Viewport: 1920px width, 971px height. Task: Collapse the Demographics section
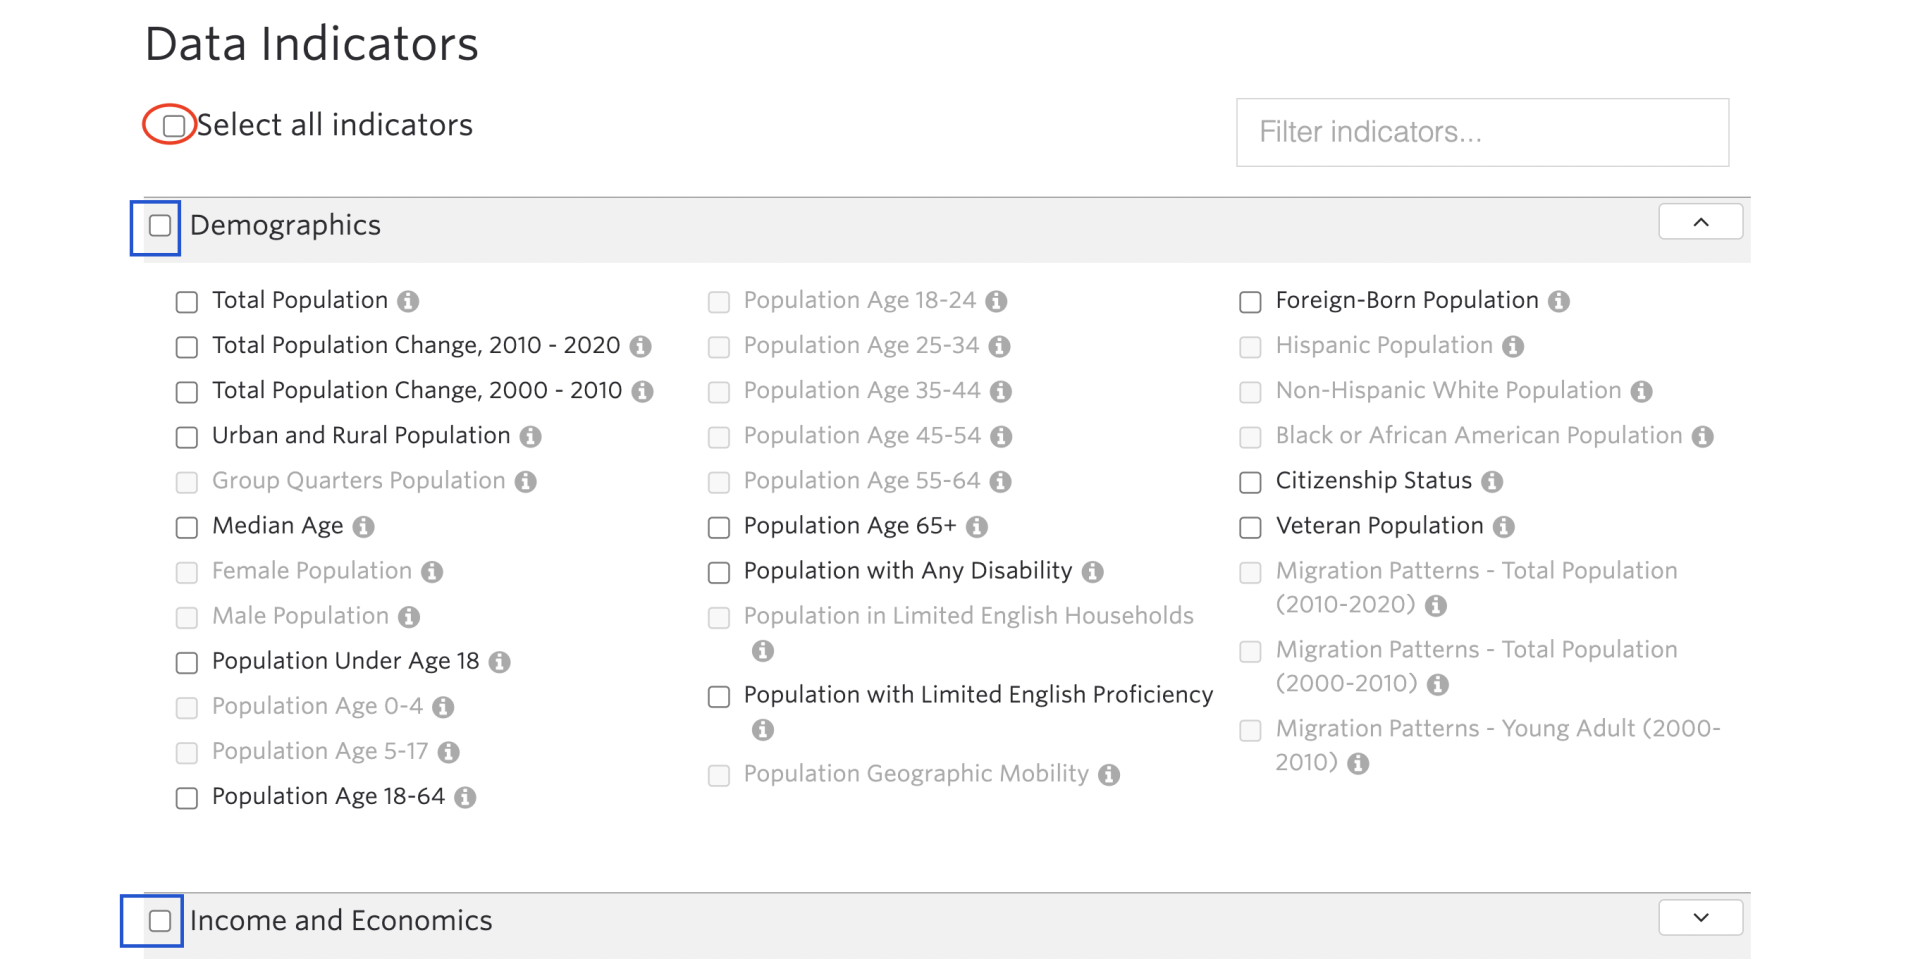click(x=1700, y=221)
